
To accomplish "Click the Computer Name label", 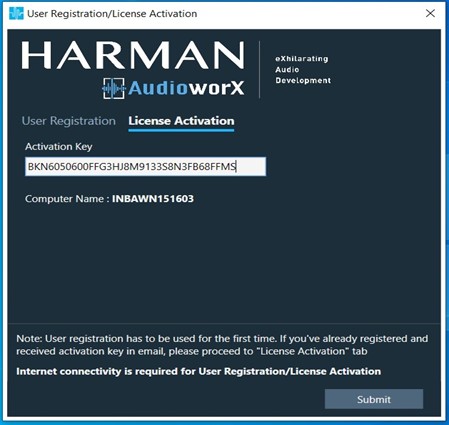I will tap(67, 199).
